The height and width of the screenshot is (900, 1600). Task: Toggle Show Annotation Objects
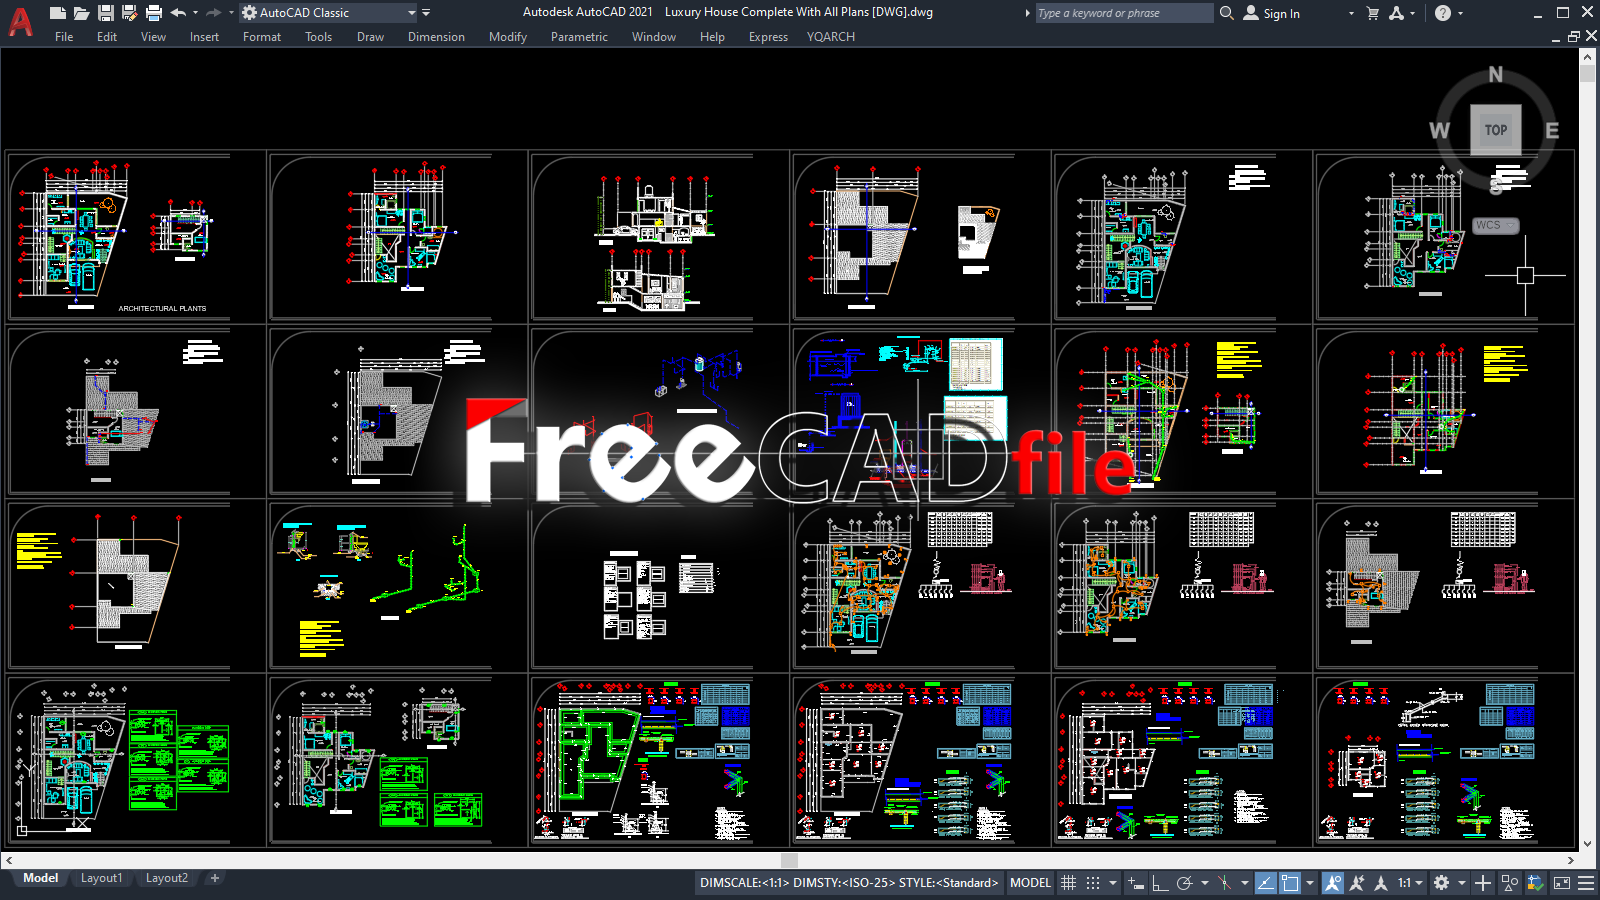[x=1333, y=883]
